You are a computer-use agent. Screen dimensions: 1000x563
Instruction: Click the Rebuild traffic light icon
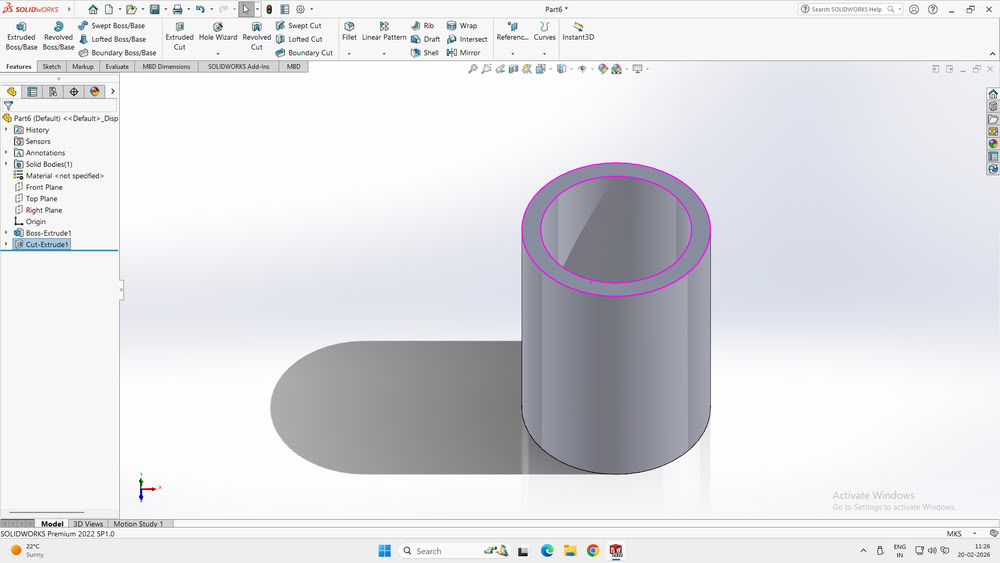(269, 9)
